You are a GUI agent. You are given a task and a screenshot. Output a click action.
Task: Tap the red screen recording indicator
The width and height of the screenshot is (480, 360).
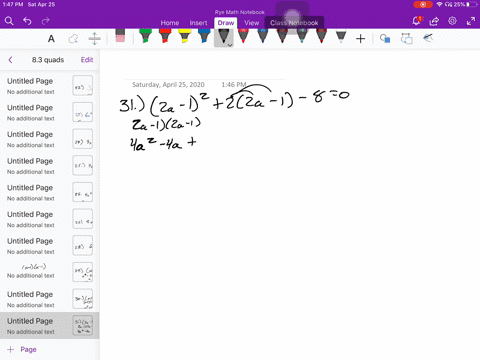point(423,5)
